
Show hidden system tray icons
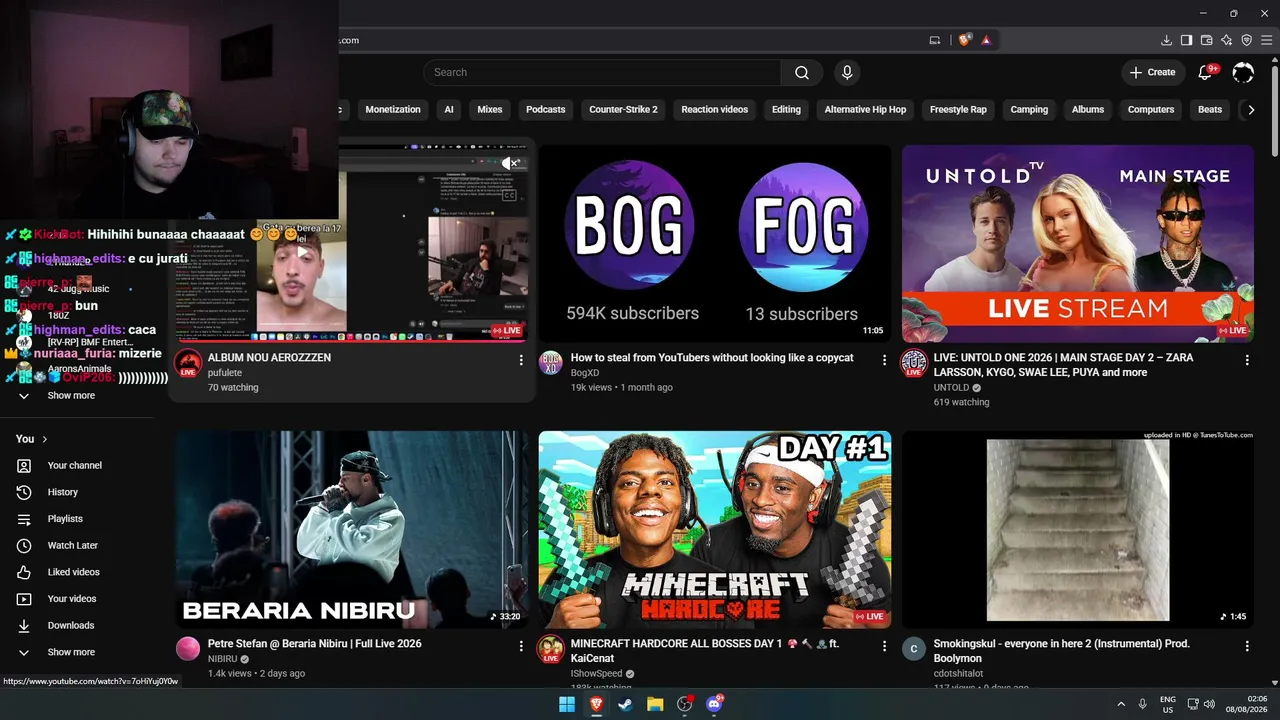[x=1121, y=704]
